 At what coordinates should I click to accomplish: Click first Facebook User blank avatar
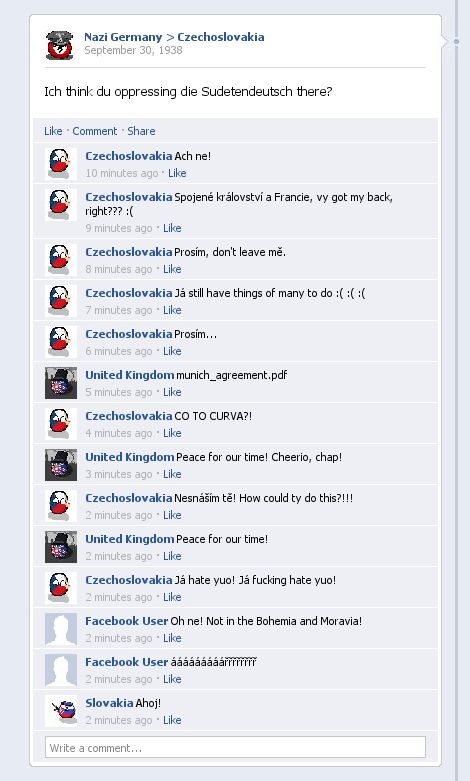click(61, 629)
